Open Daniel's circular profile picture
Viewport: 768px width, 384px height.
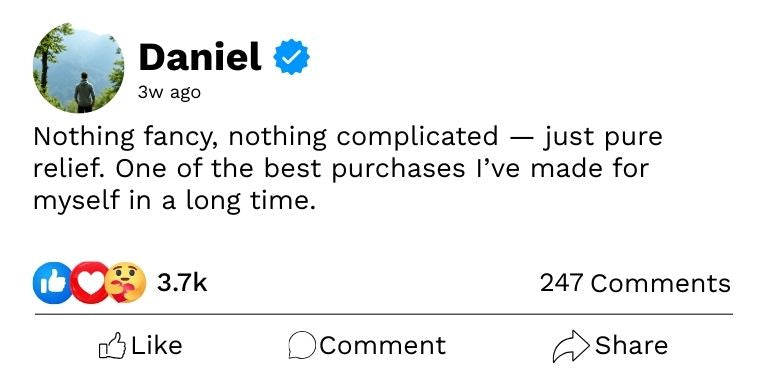tap(78, 68)
